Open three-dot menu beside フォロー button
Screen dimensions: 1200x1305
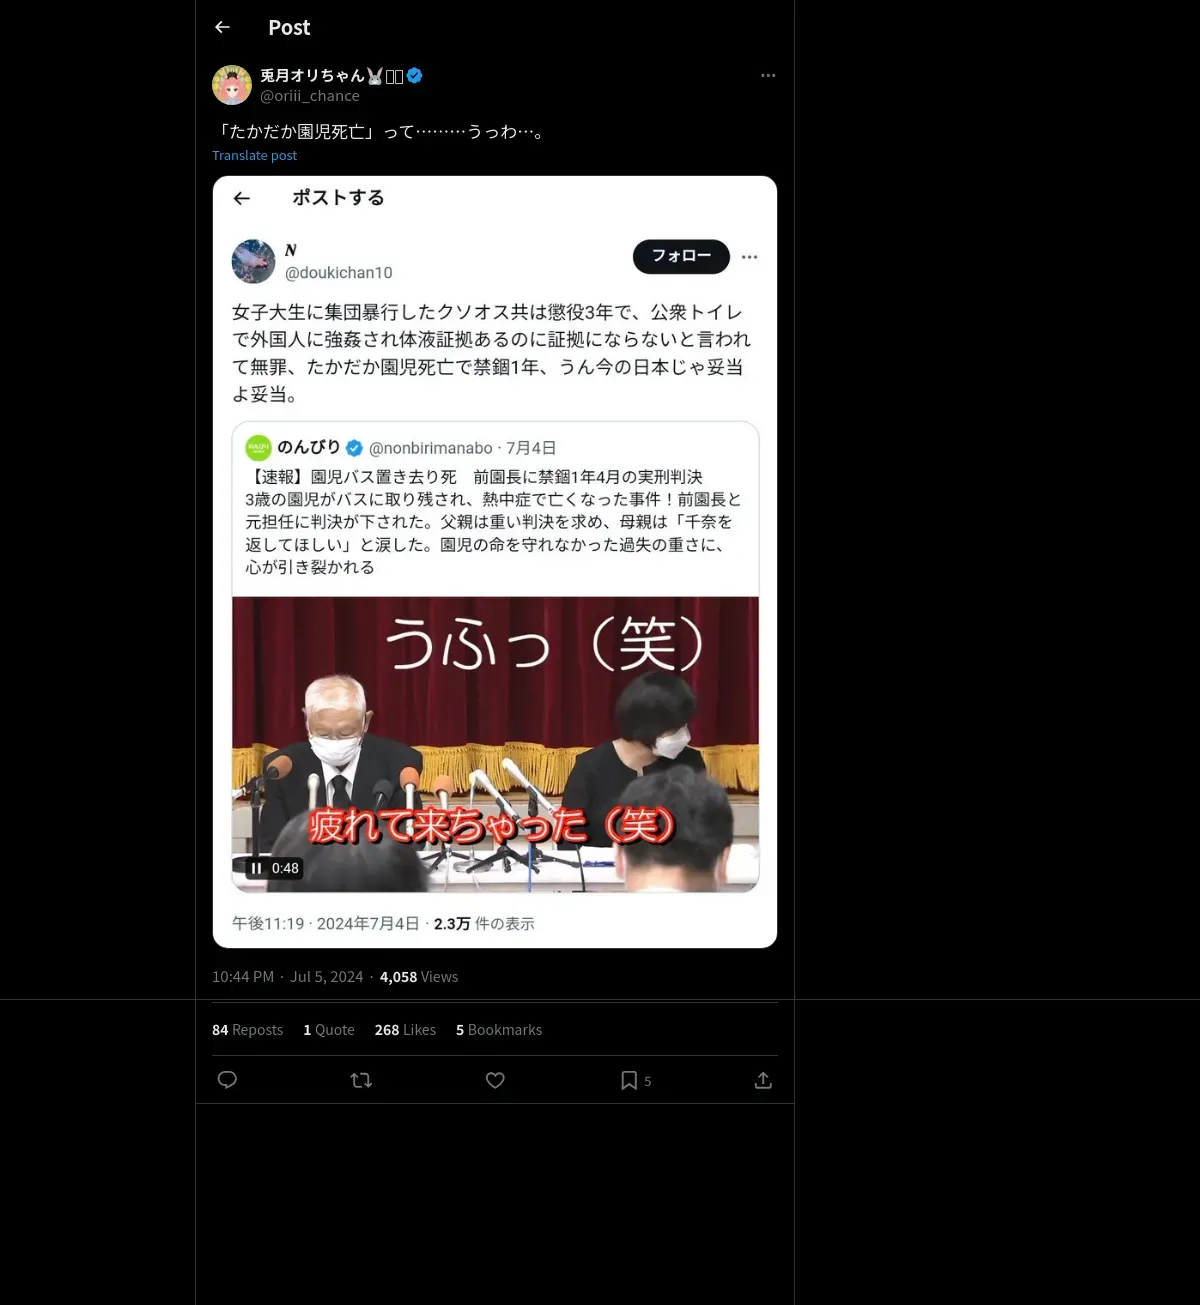(x=750, y=257)
